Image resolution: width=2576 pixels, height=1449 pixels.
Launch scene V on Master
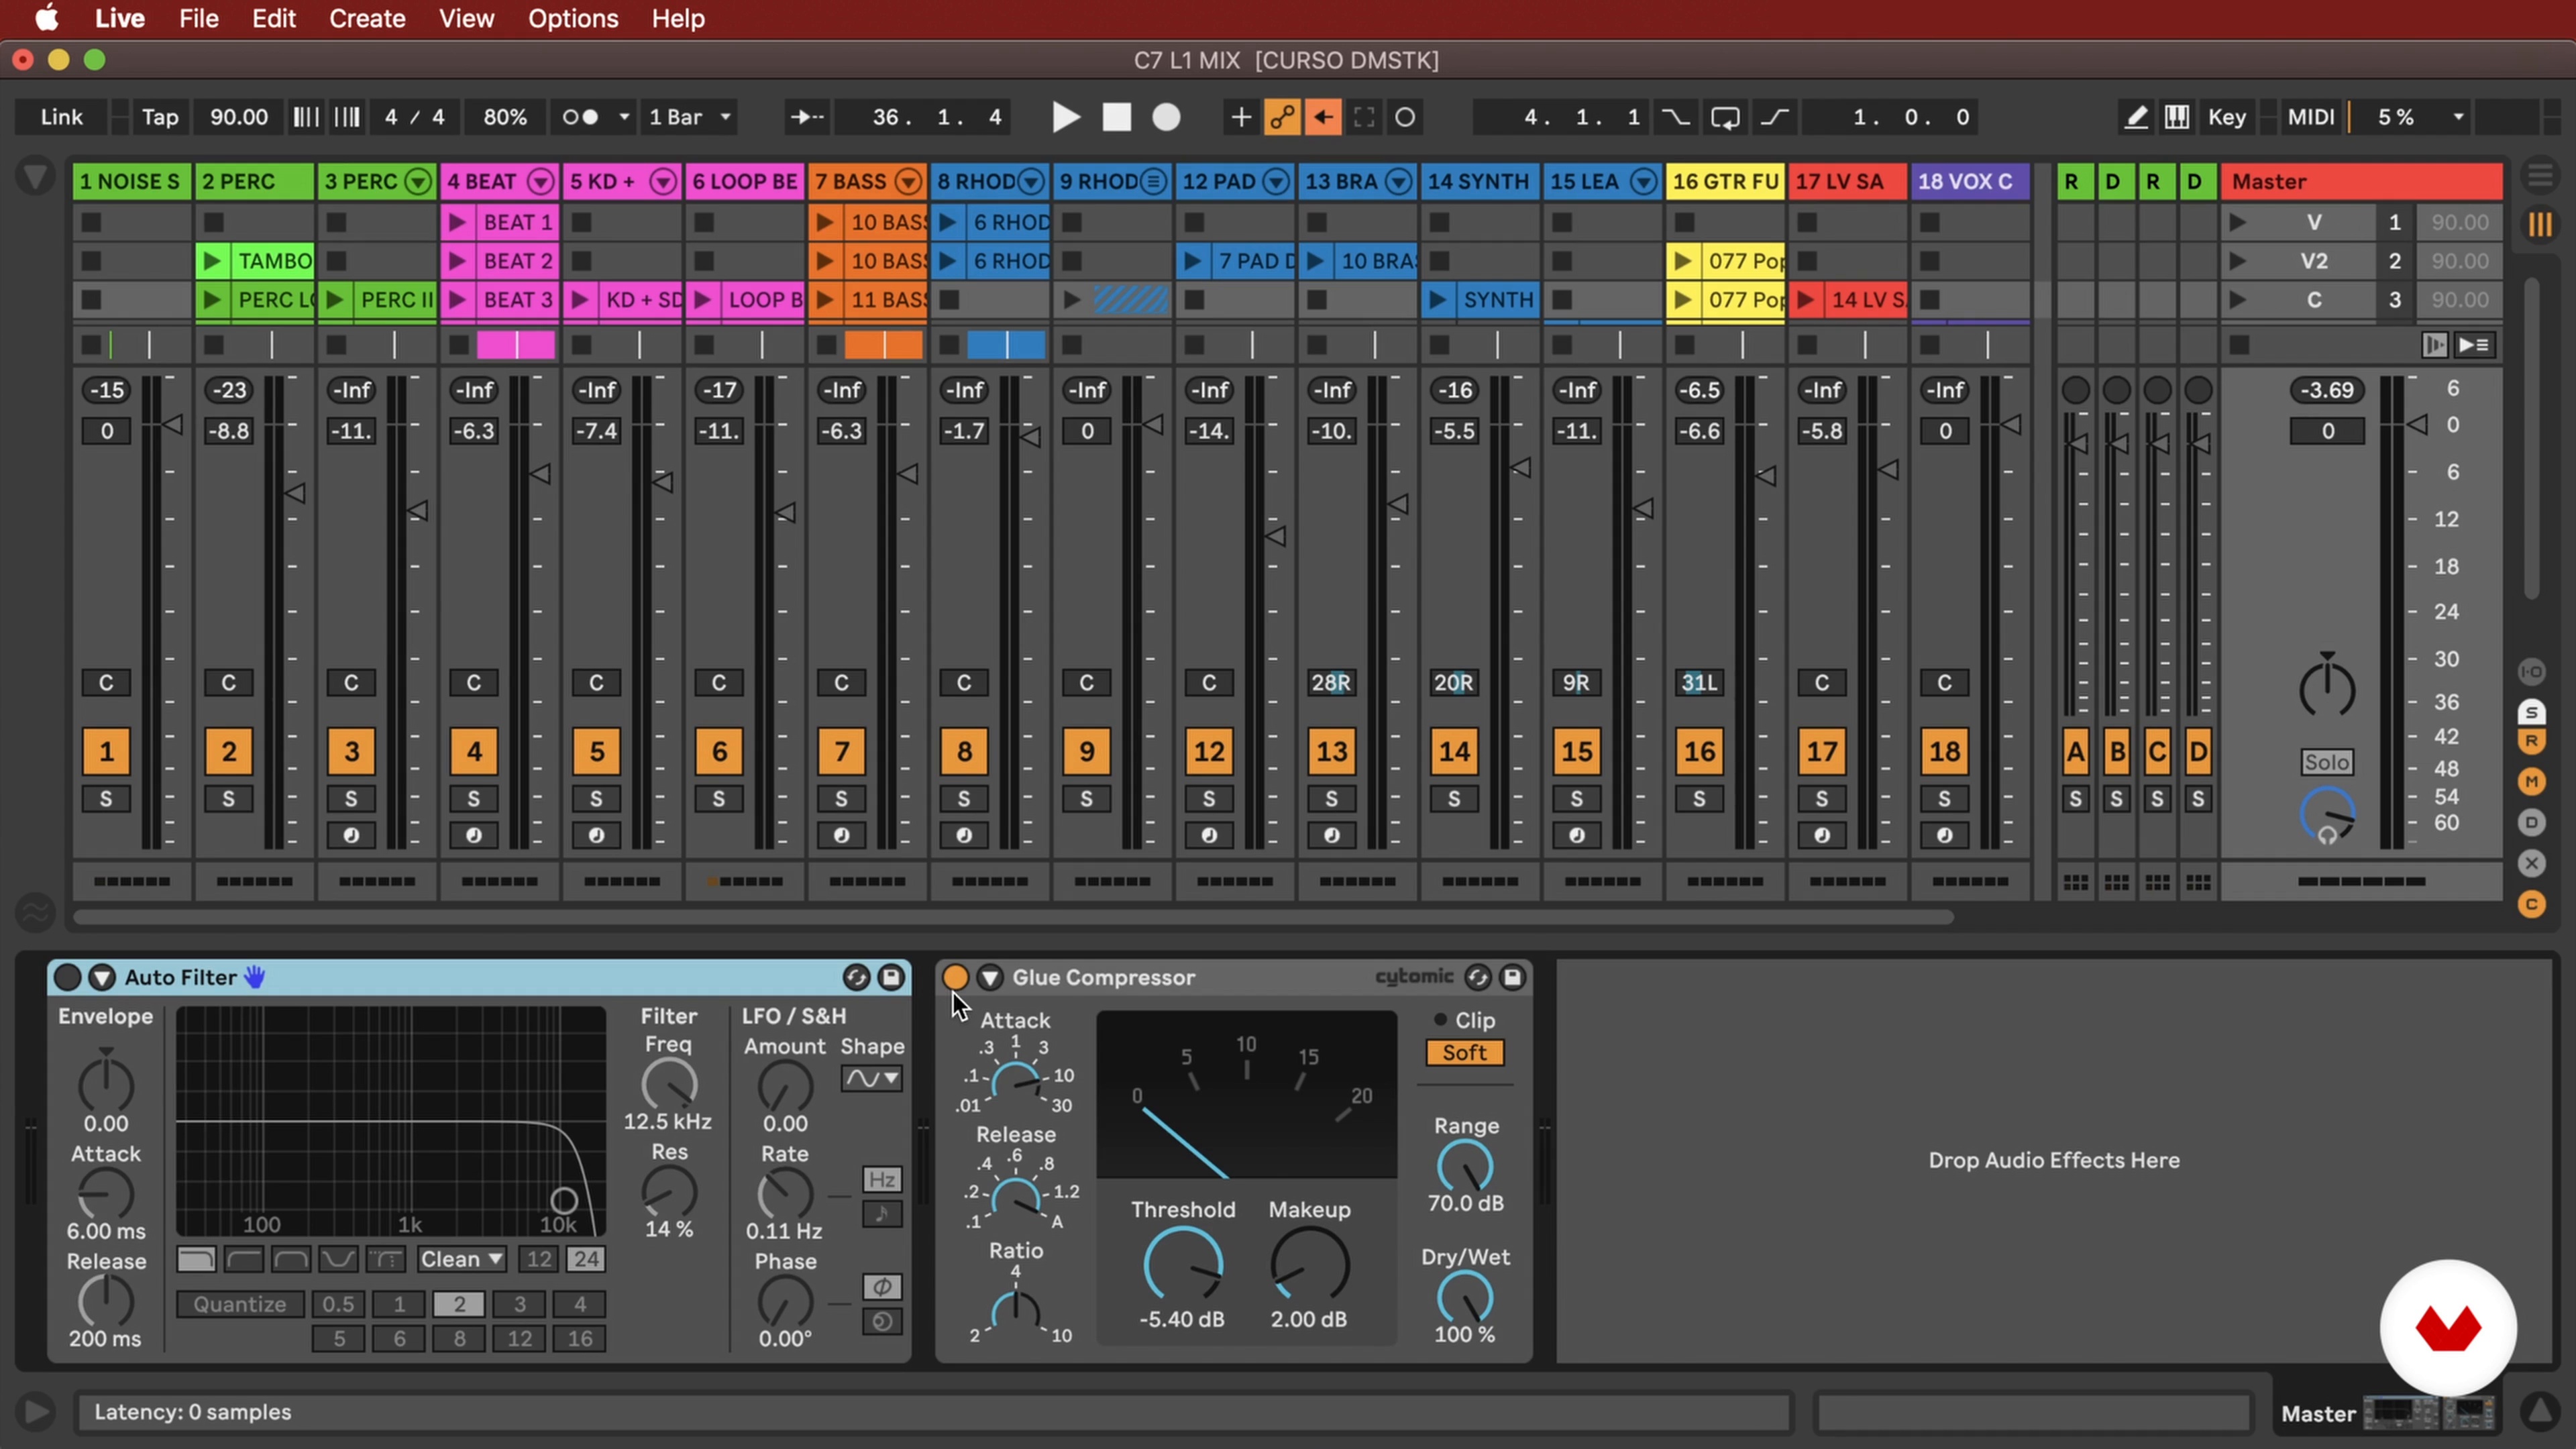coord(2238,222)
